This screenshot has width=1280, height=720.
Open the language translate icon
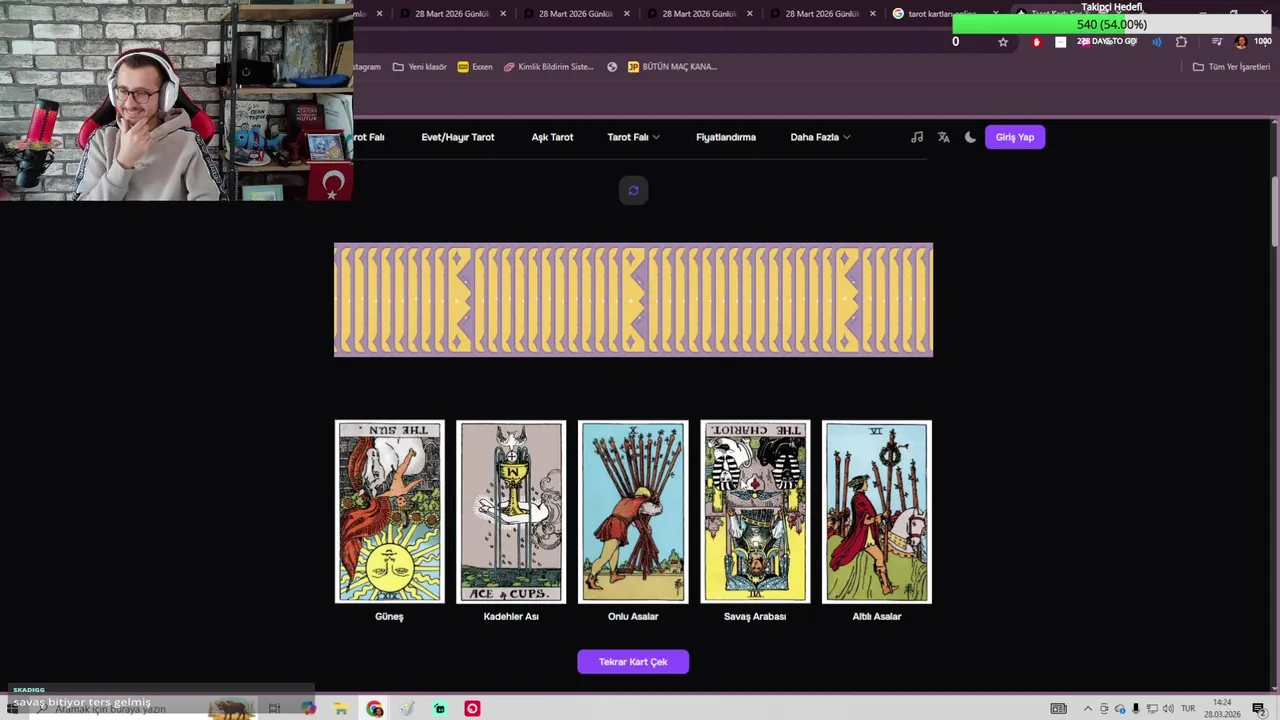[x=943, y=137]
